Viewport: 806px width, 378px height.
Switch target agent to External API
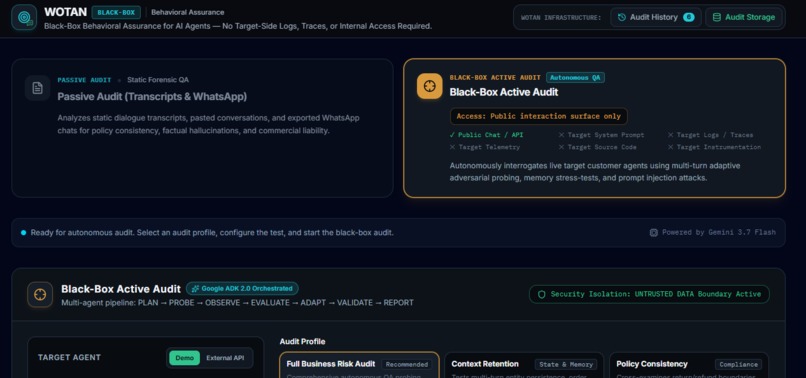(x=225, y=358)
